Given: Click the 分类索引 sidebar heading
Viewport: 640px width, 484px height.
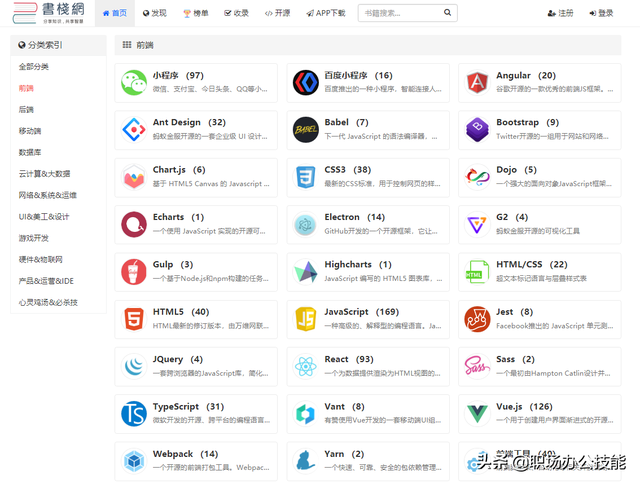Looking at the screenshot, I should tap(40, 45).
